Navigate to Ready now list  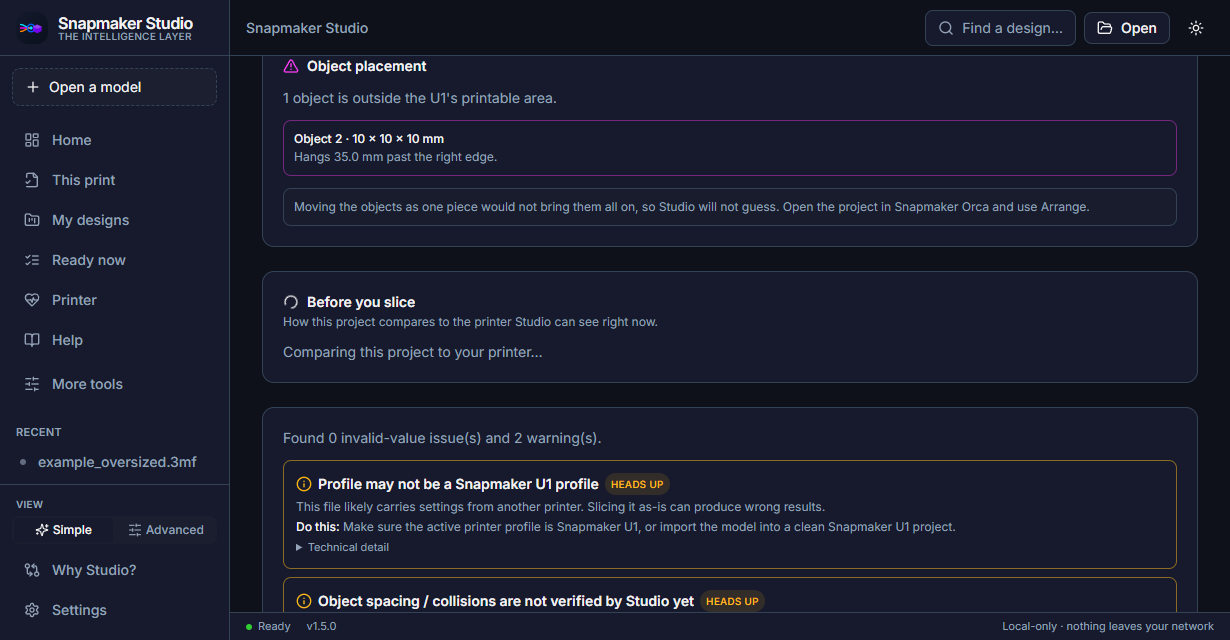114,260
